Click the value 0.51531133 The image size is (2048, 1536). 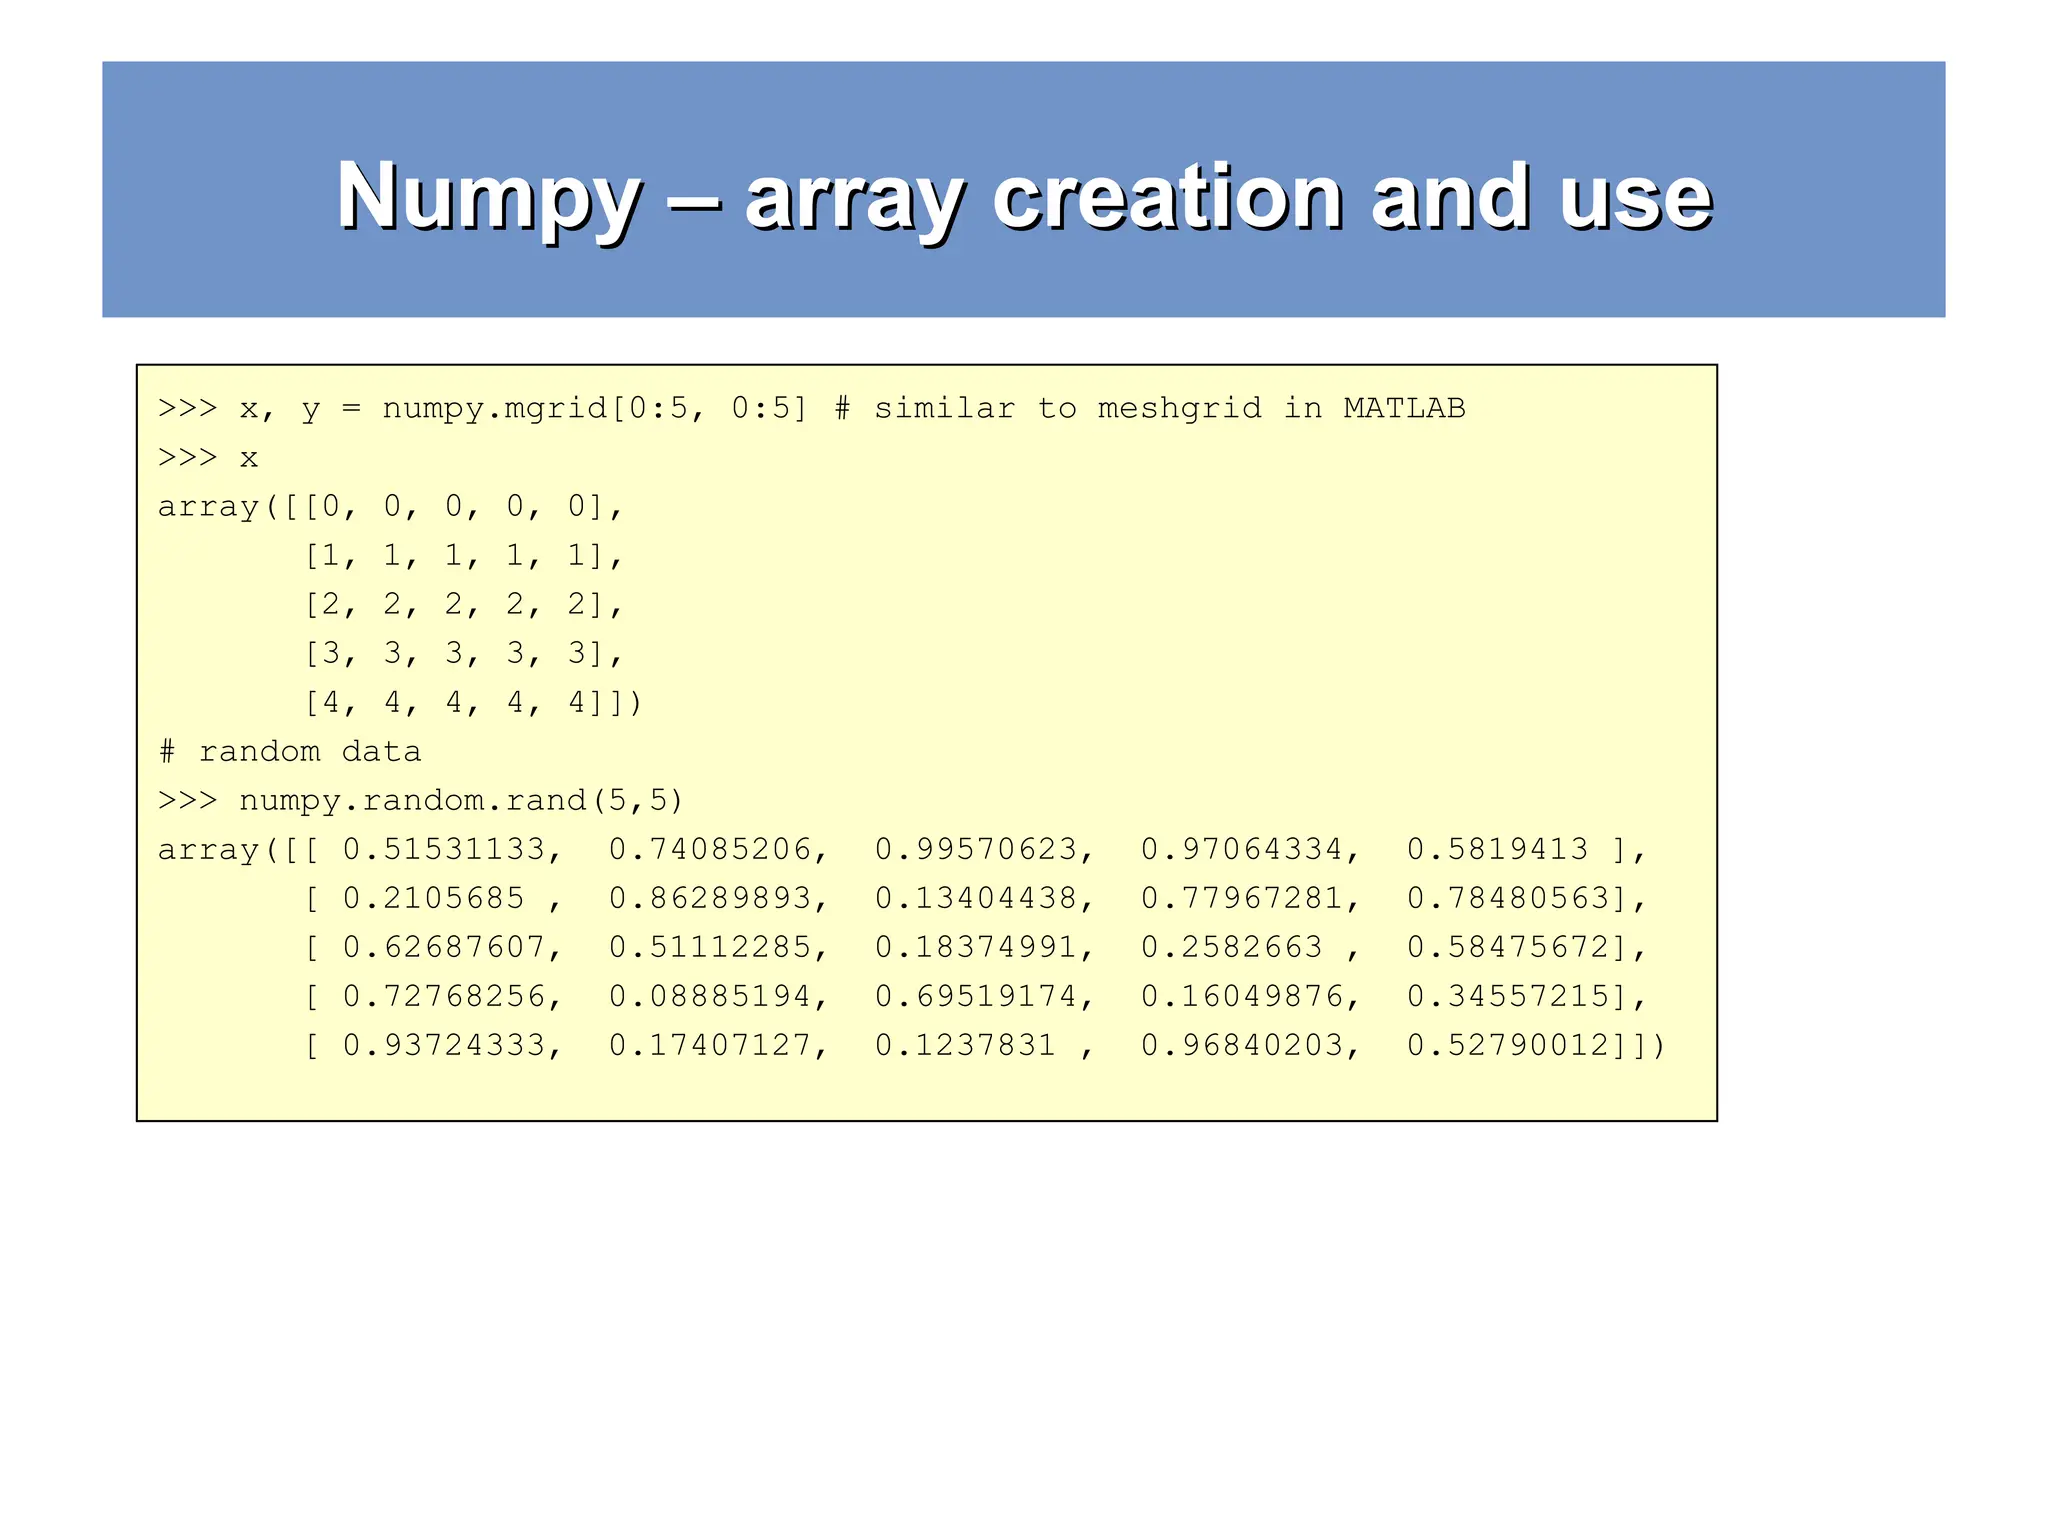tap(444, 850)
